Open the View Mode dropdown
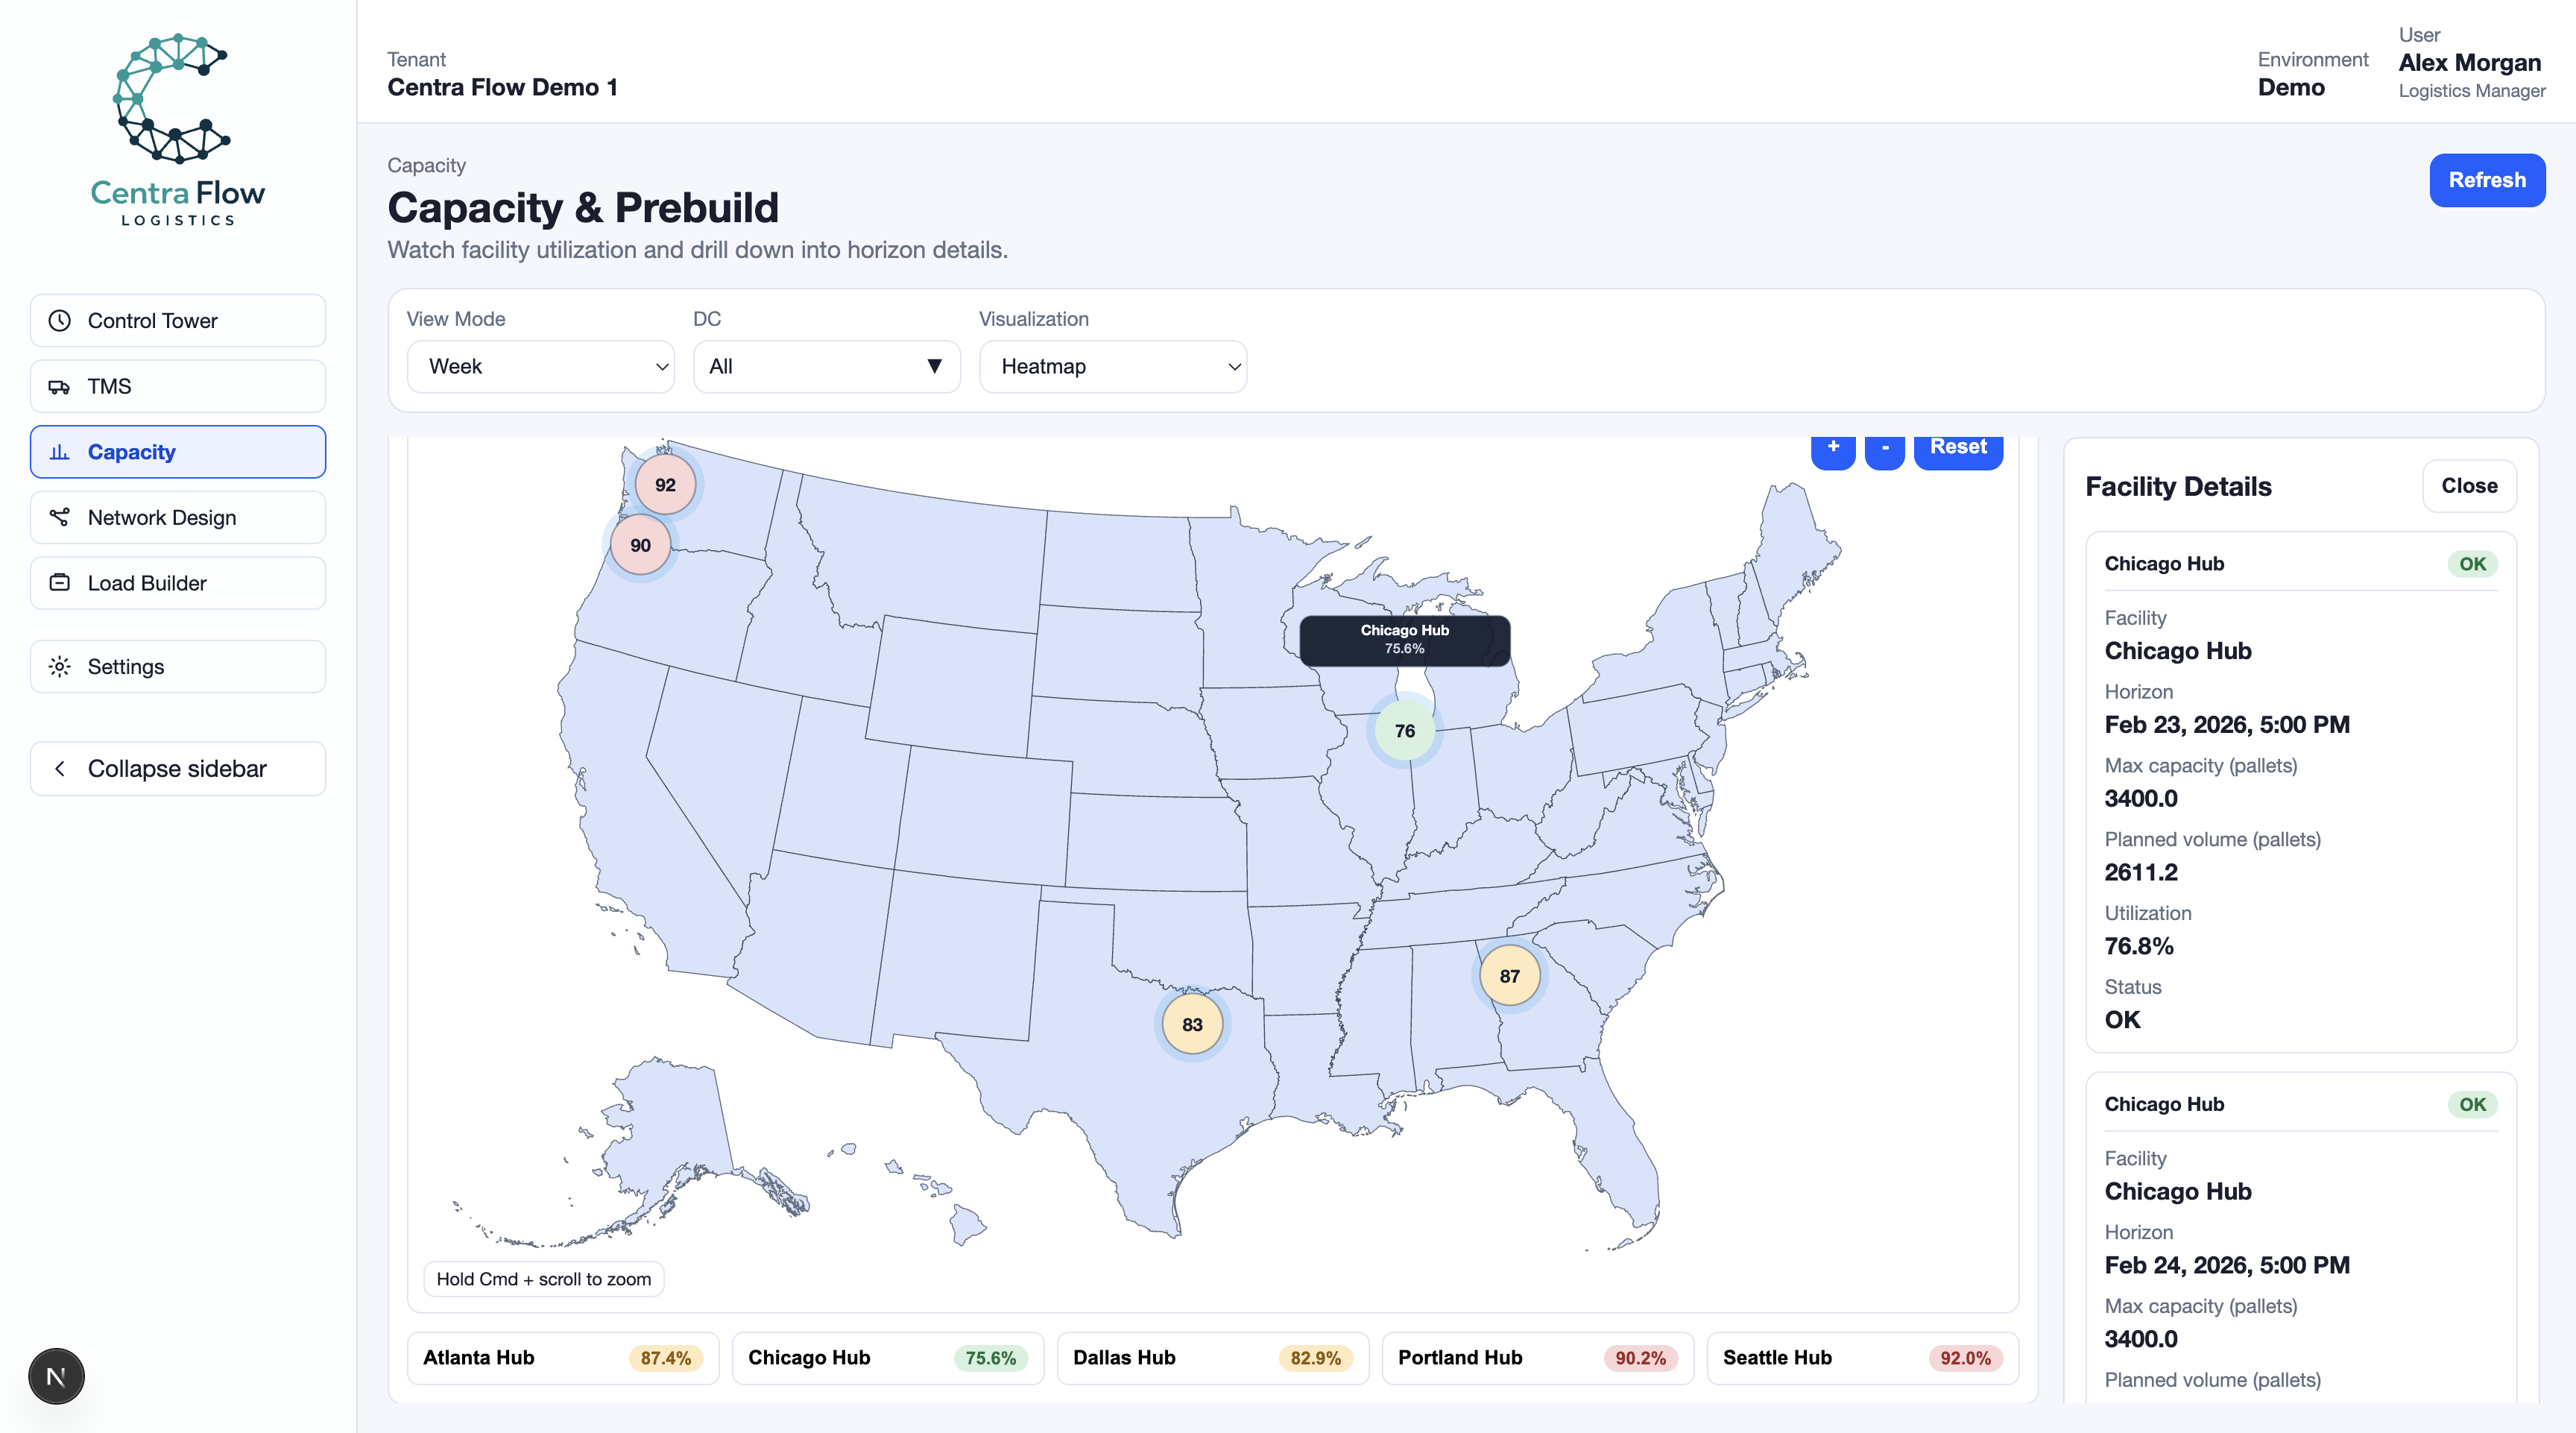Viewport: 2576px width, 1433px height. click(540, 366)
